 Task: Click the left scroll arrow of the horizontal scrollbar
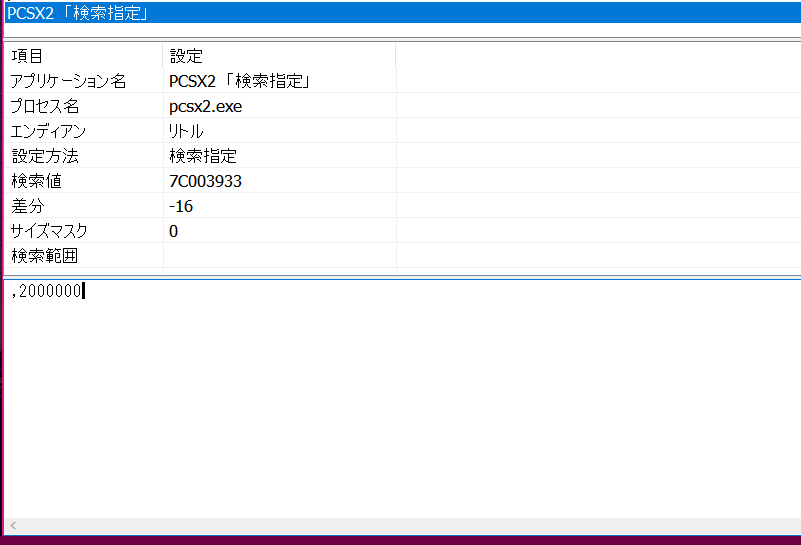click(x=13, y=525)
